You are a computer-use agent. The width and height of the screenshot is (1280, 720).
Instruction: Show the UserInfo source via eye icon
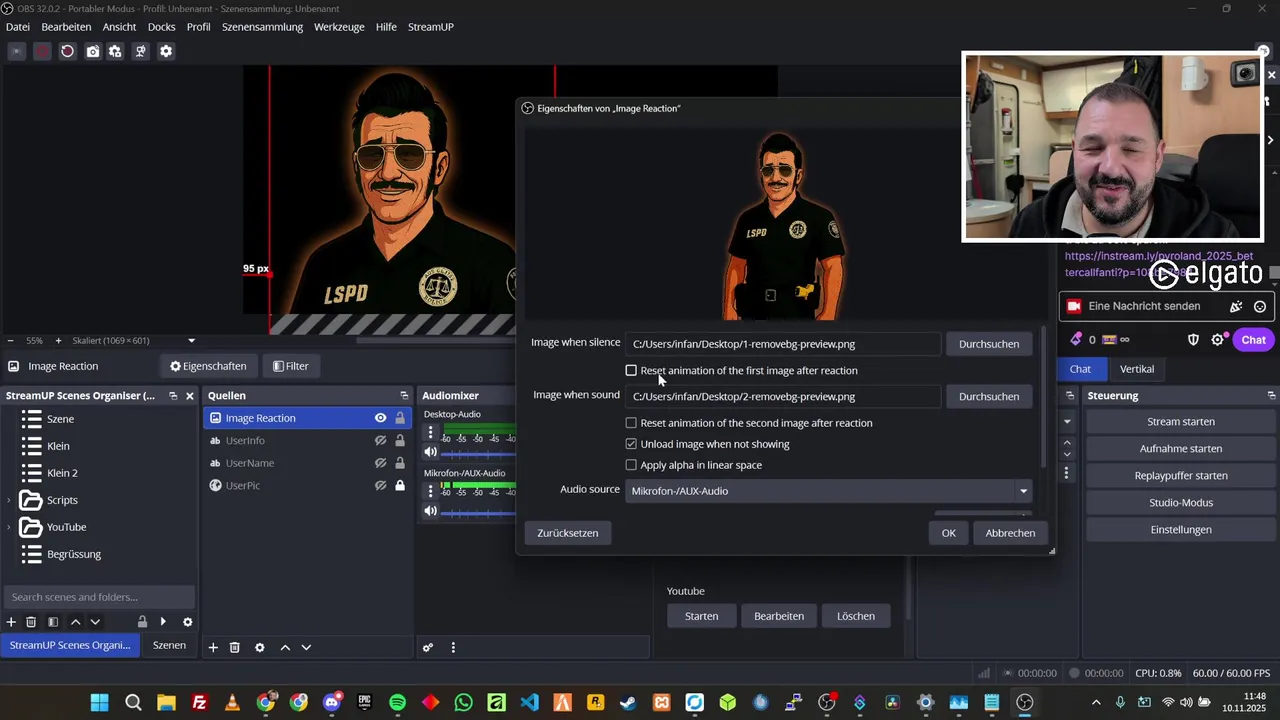(x=380, y=441)
